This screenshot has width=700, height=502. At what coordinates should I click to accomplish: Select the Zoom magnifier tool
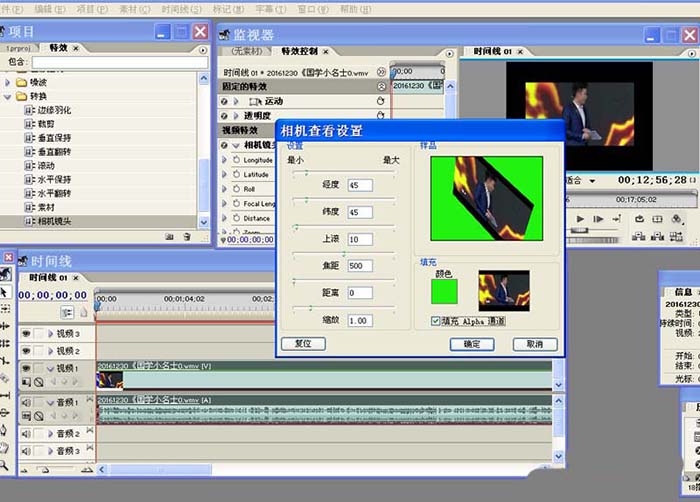(4, 465)
